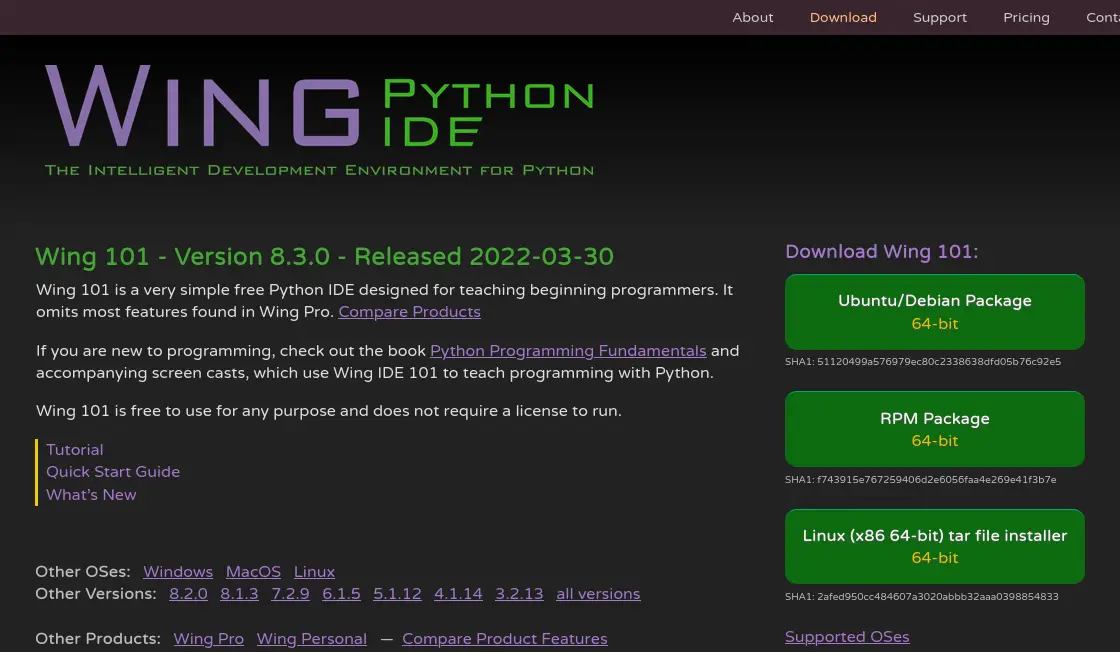
Task: Go to Wing Personal product page
Action: click(x=311, y=639)
